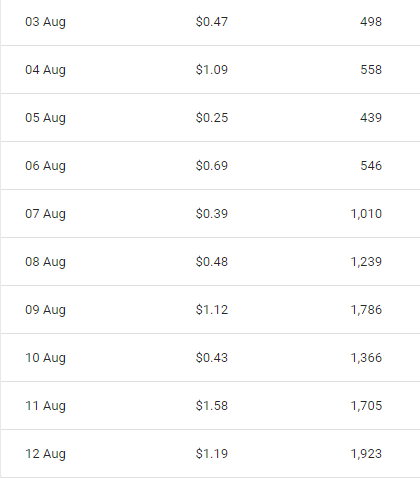Click the 546 count value
The image size is (420, 478).
tap(371, 166)
